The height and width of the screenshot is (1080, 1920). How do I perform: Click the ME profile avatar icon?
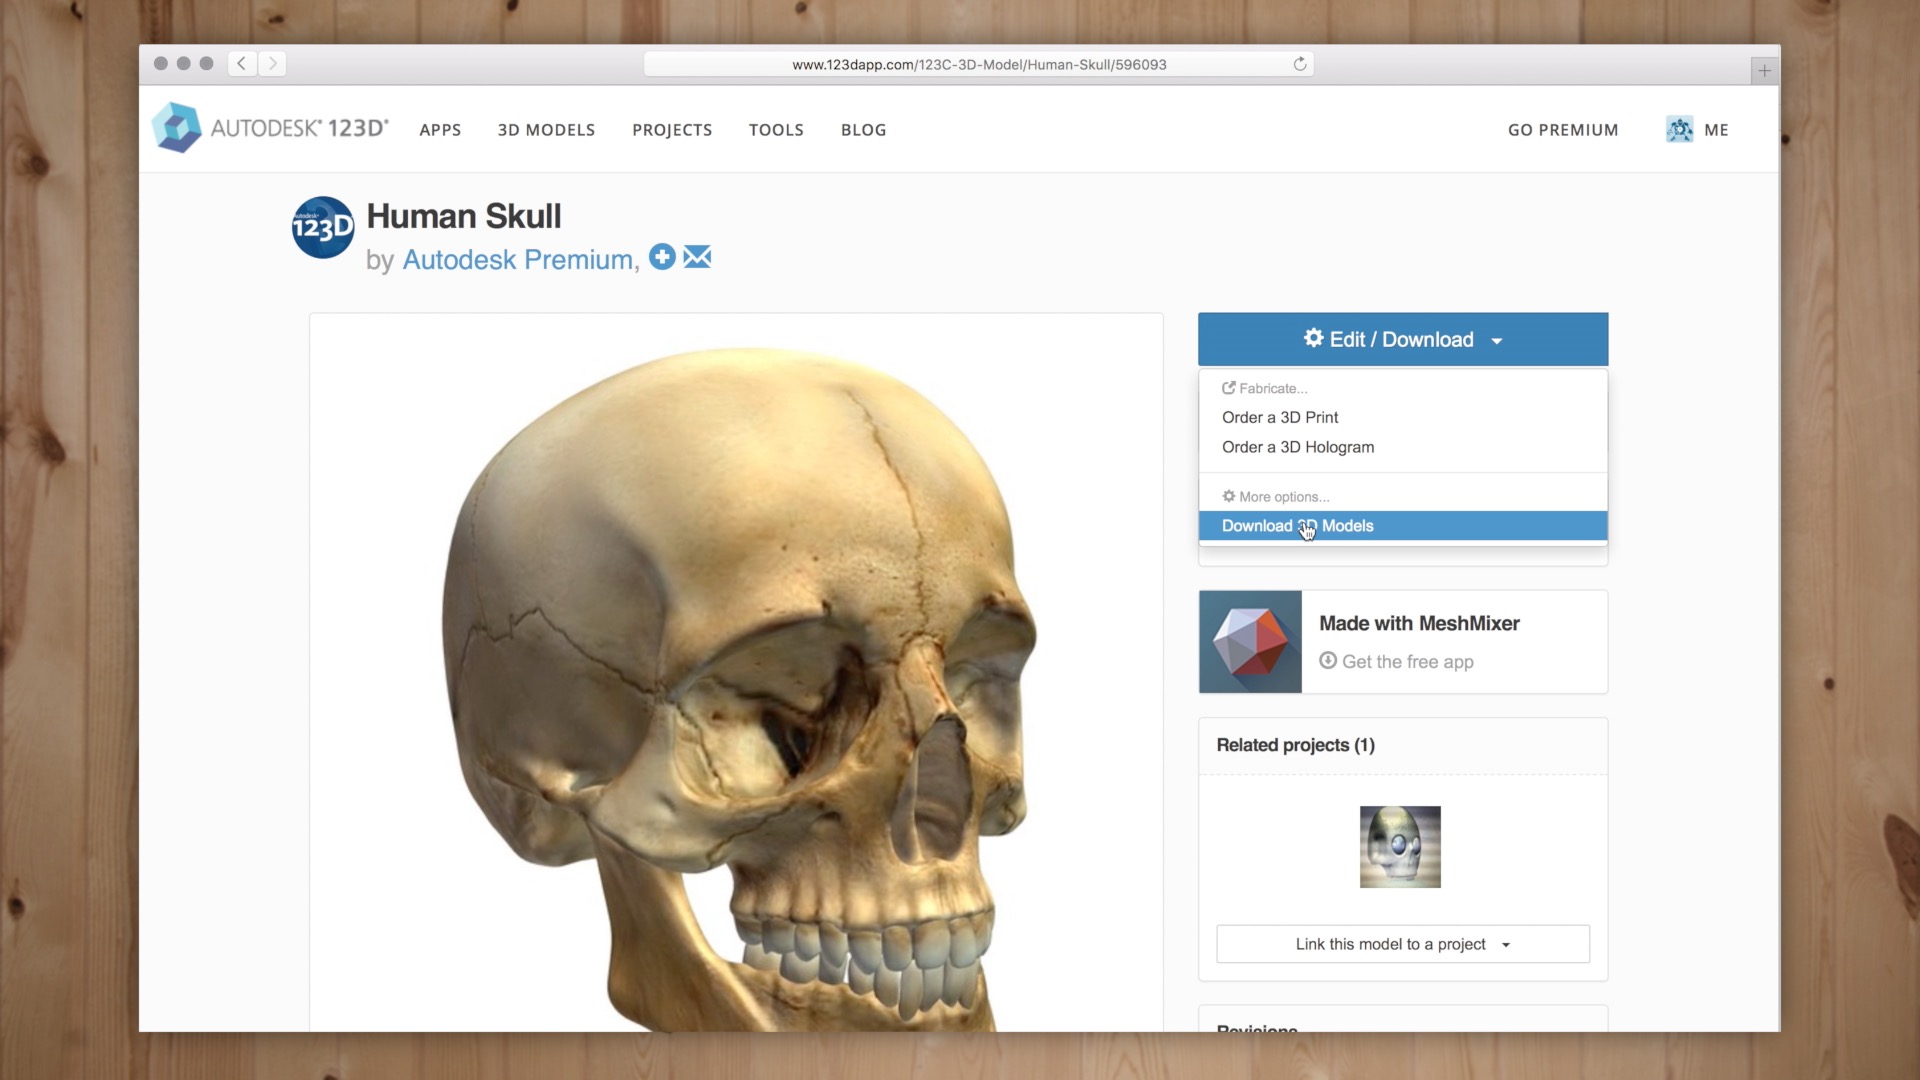1679,129
